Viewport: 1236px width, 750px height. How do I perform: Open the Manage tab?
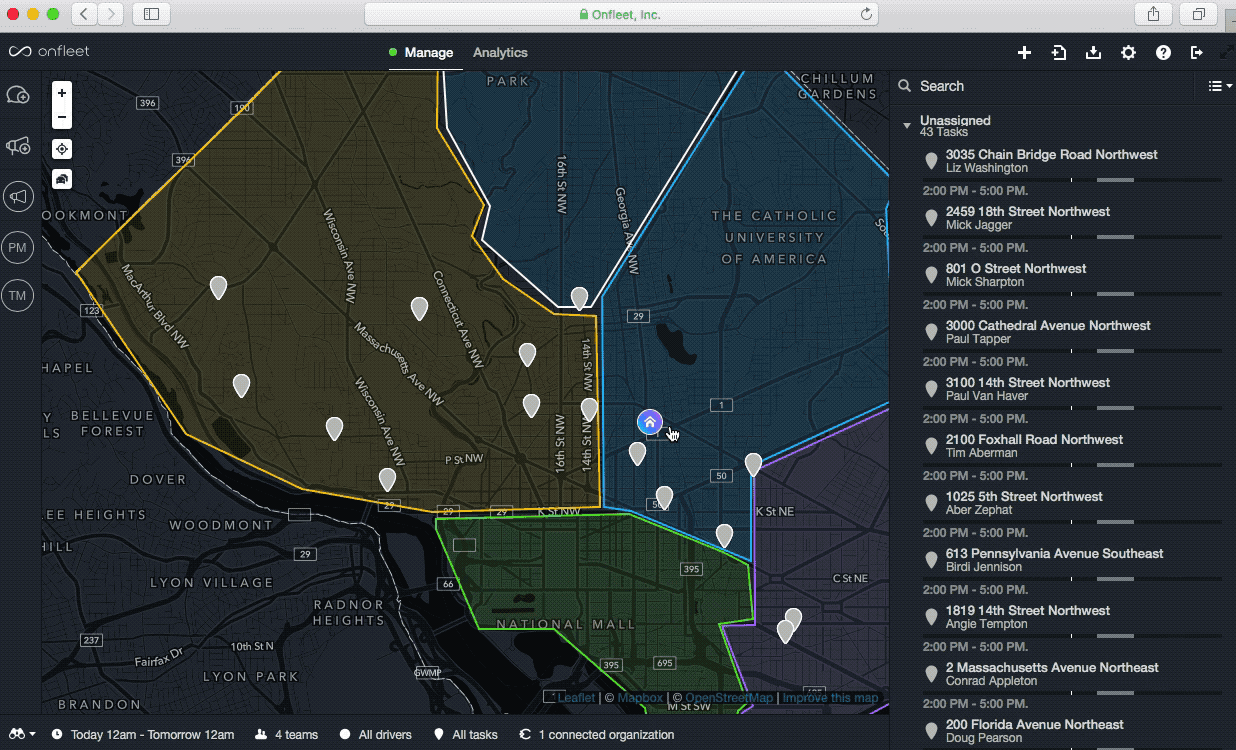point(428,53)
